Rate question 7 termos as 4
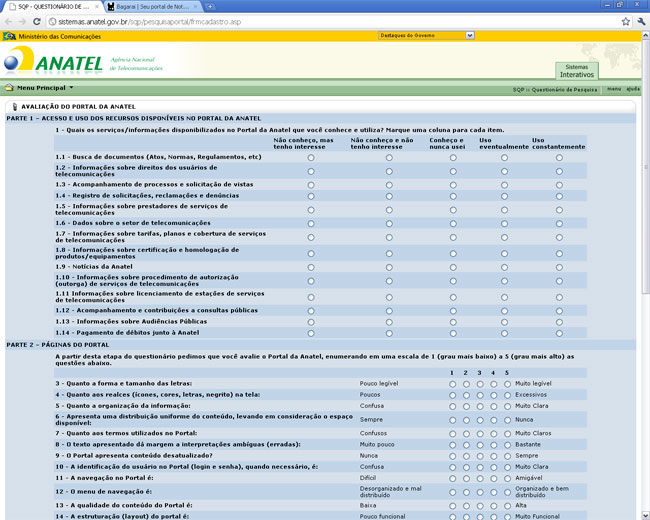Screen dimensions: 650x520 [494, 434]
